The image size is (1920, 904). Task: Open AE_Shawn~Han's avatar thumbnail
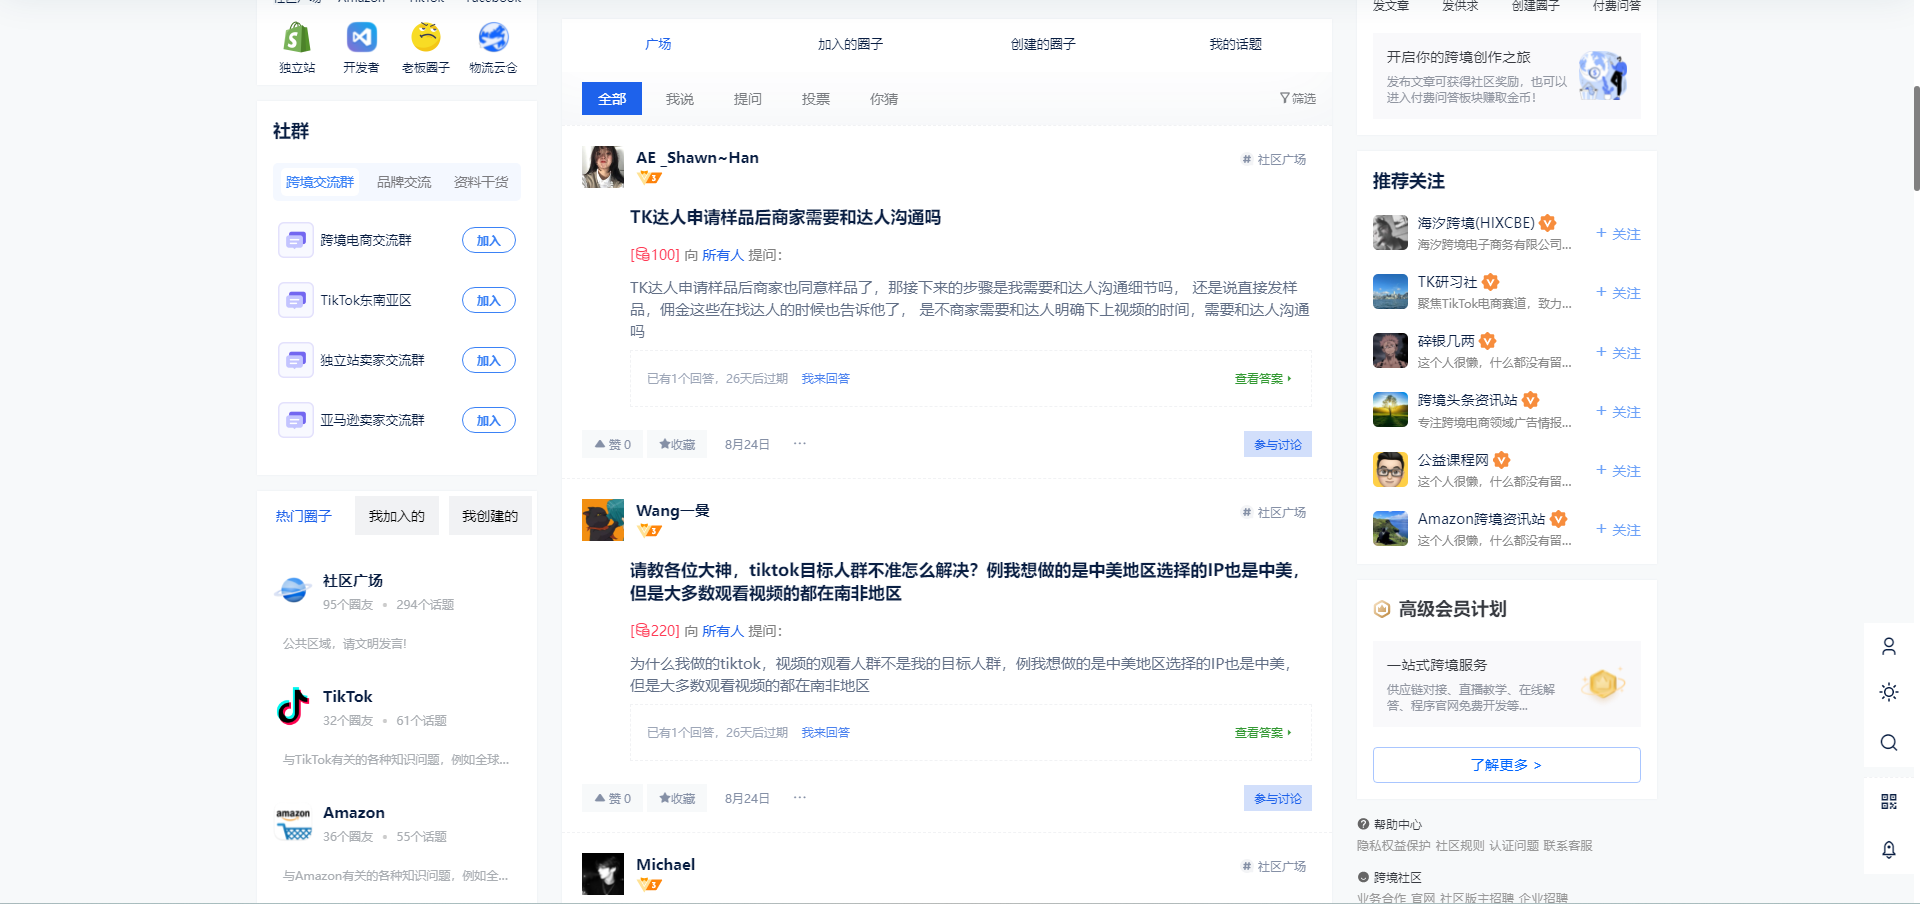pyautogui.click(x=603, y=167)
